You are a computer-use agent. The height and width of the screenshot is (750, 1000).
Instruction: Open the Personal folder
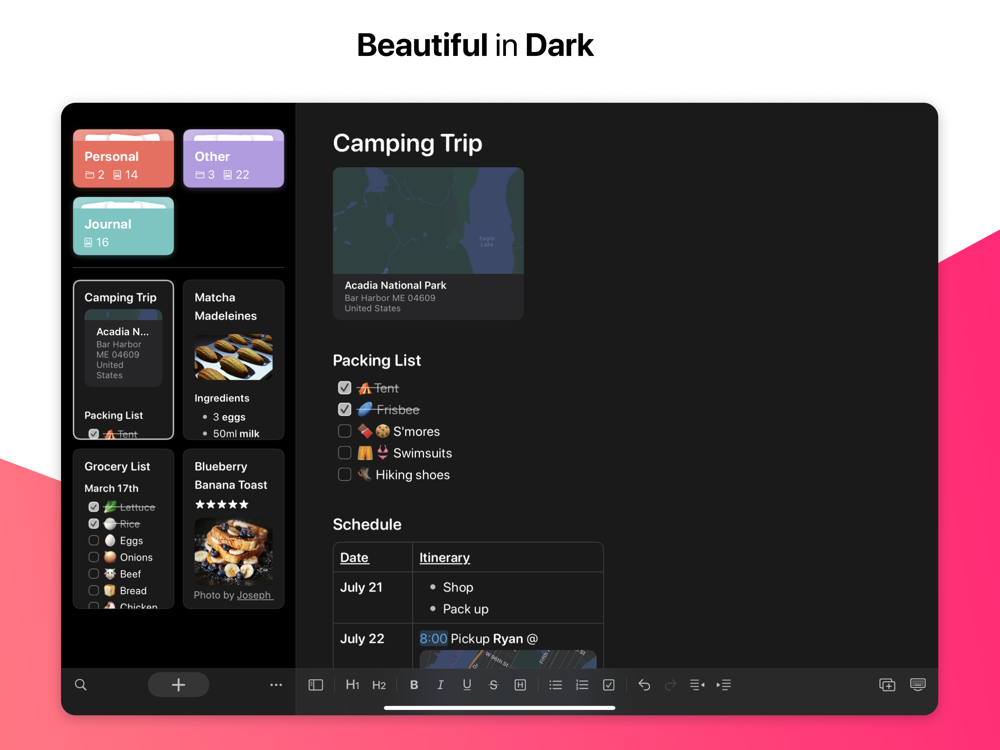pyautogui.click(x=123, y=159)
